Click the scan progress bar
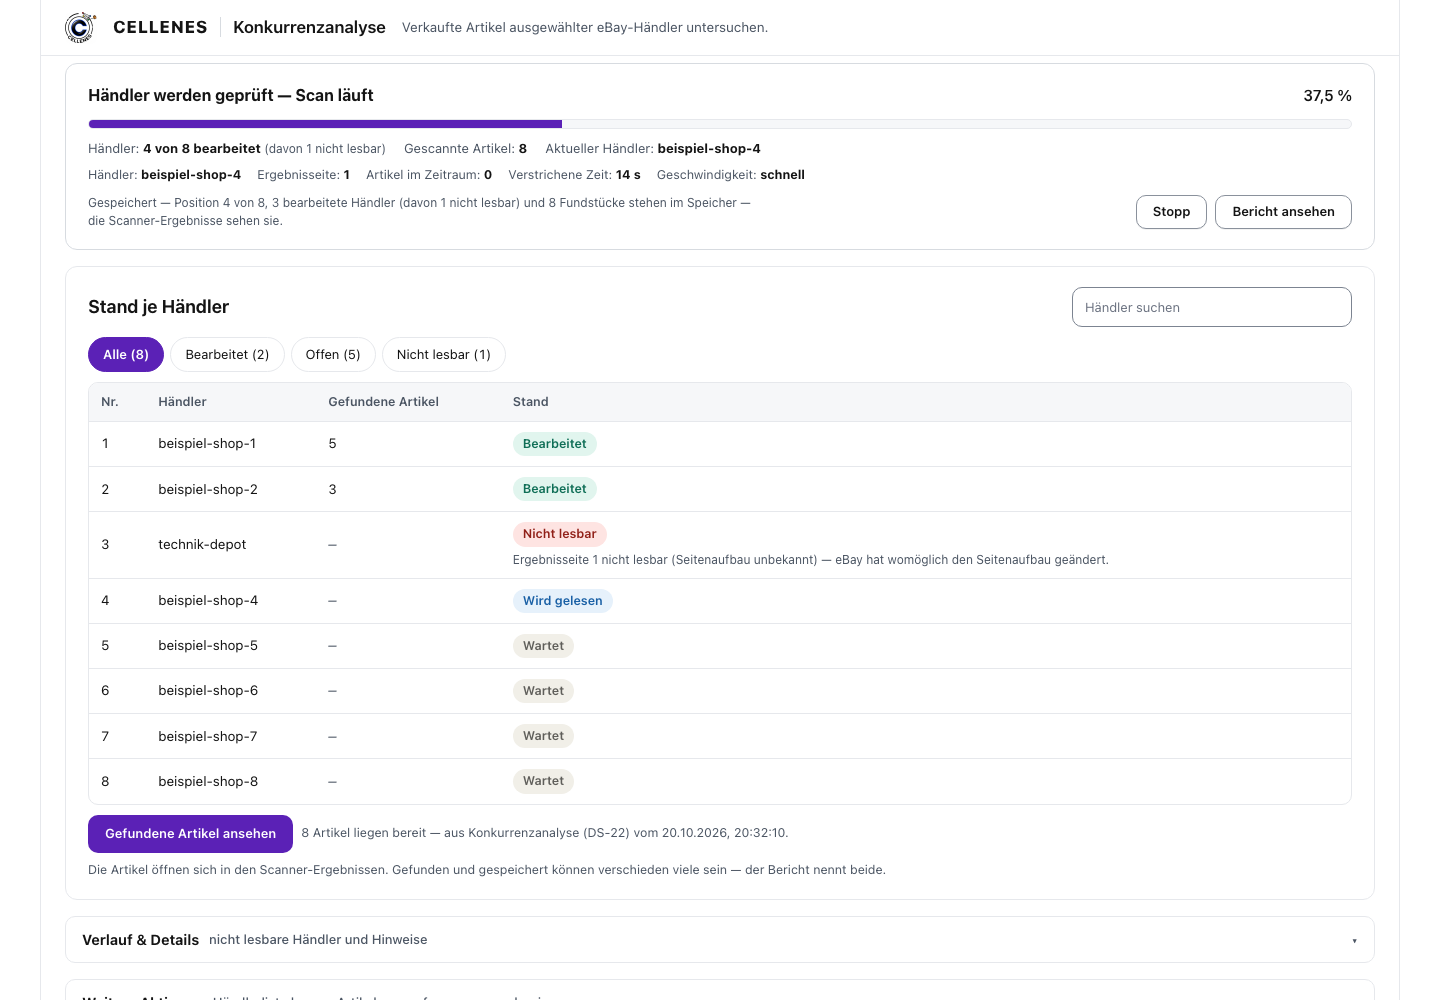 (720, 124)
